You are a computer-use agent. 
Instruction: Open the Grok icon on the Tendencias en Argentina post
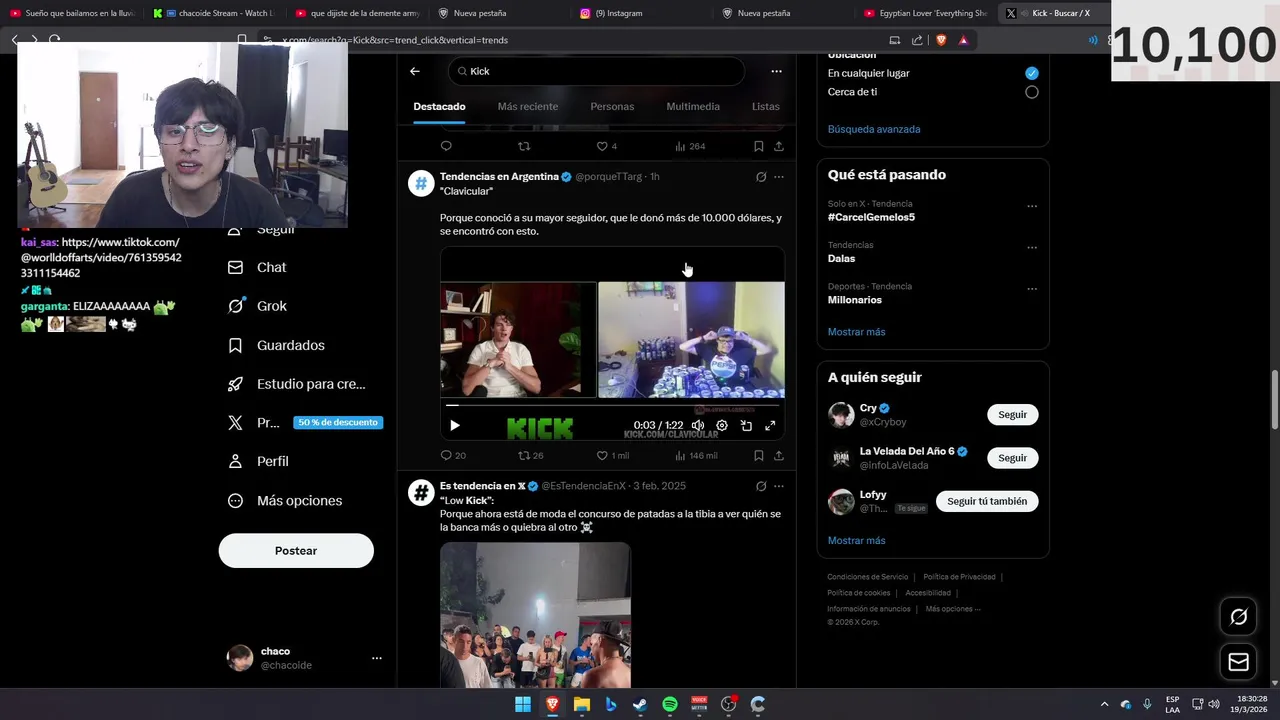[761, 177]
